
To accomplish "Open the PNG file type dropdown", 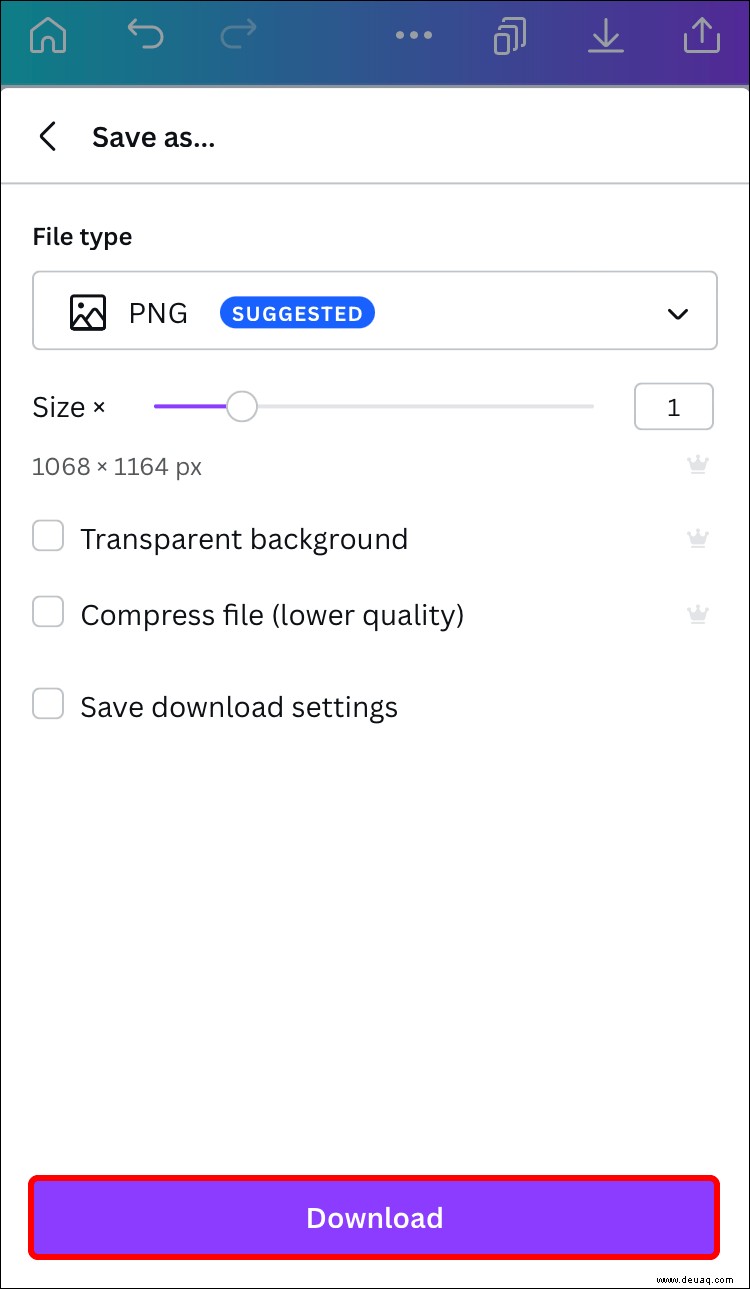I will (375, 311).
